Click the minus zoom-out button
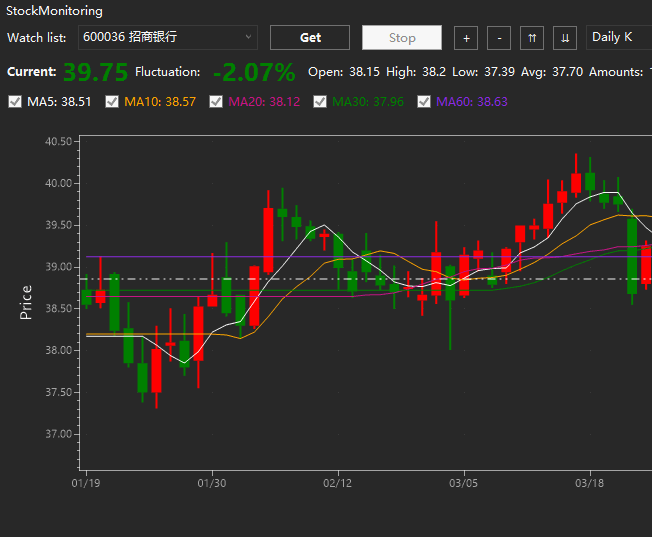 [x=499, y=38]
